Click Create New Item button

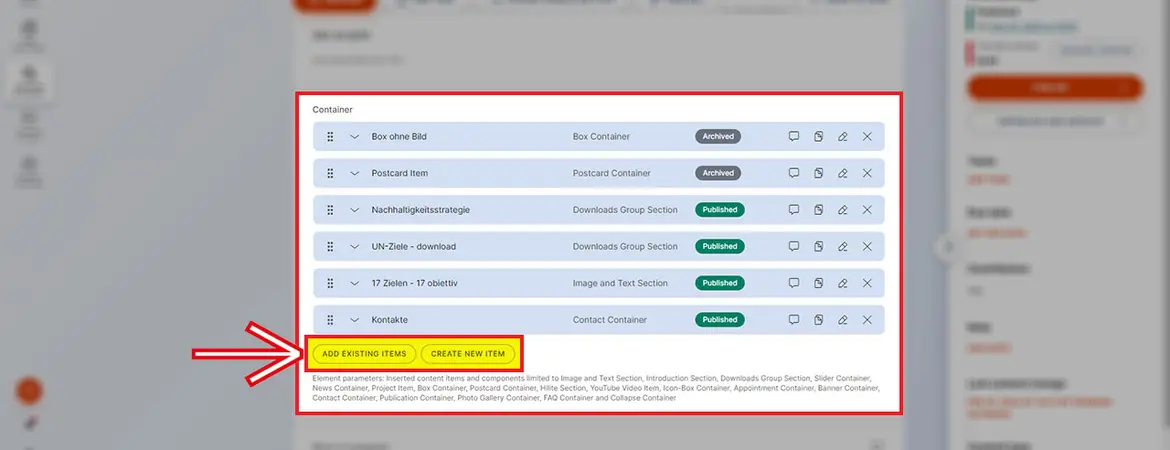tap(469, 354)
